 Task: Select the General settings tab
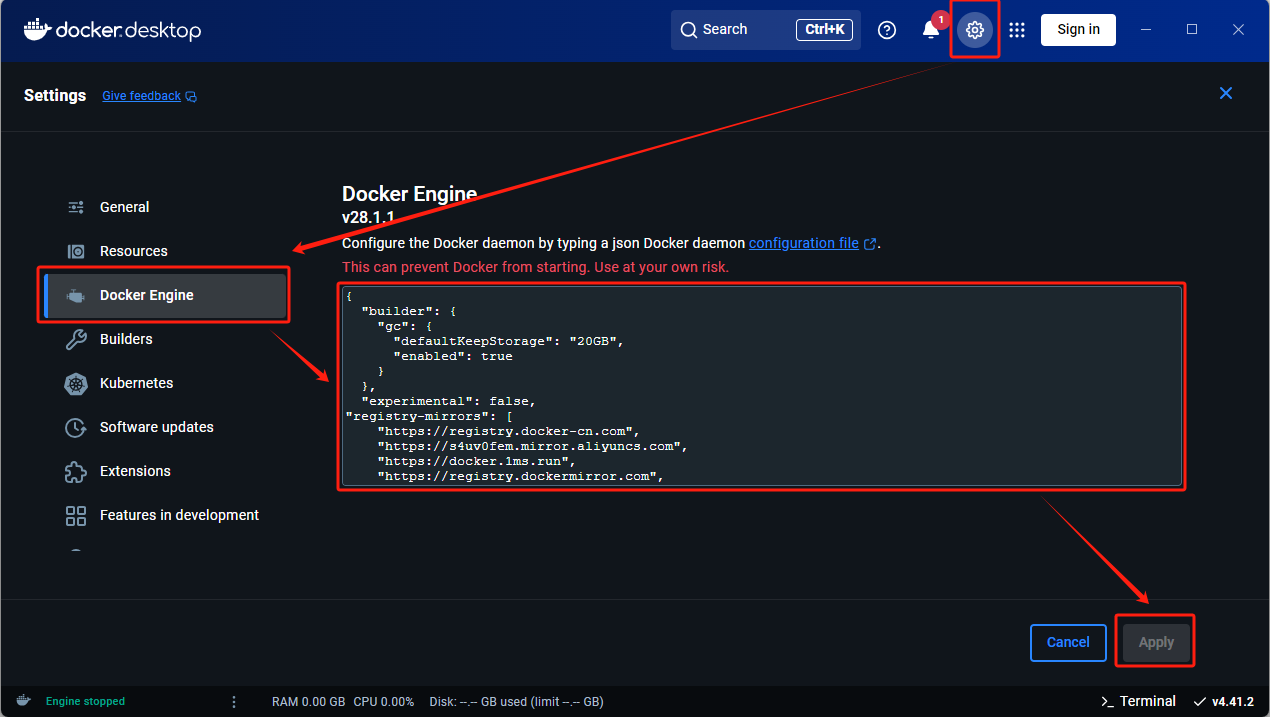coord(124,207)
